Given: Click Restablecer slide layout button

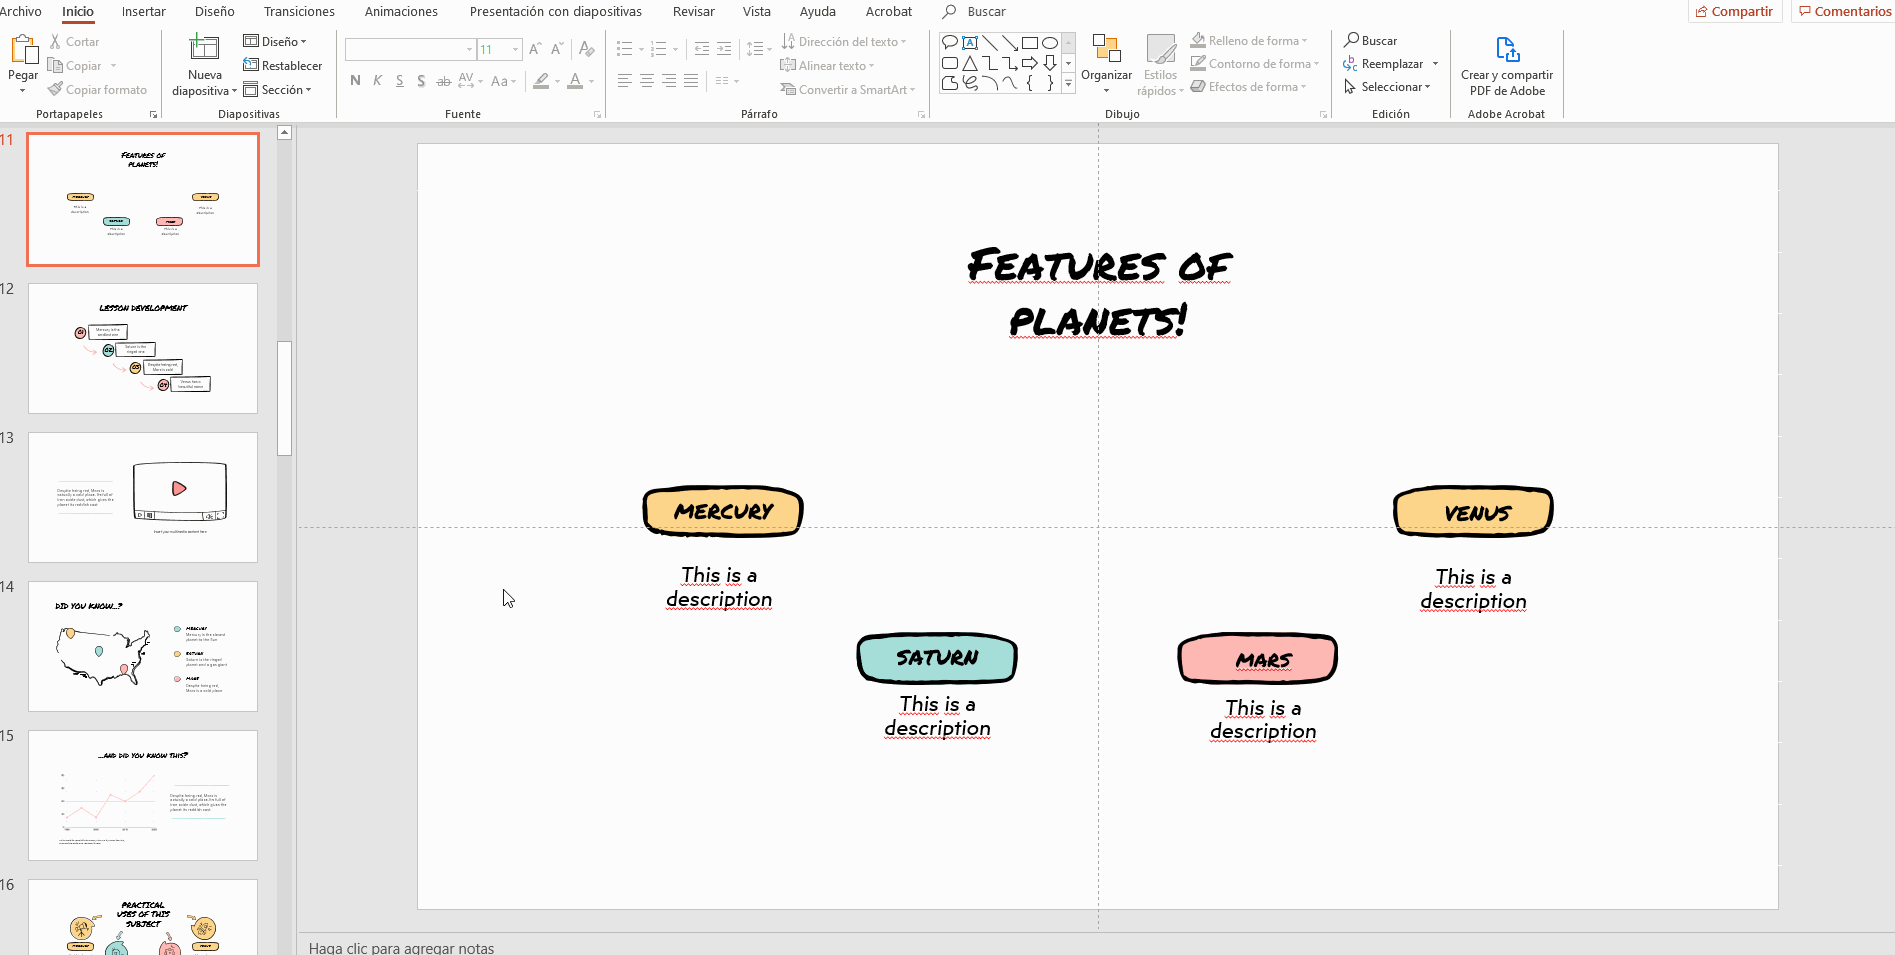Looking at the screenshot, I should coord(282,65).
